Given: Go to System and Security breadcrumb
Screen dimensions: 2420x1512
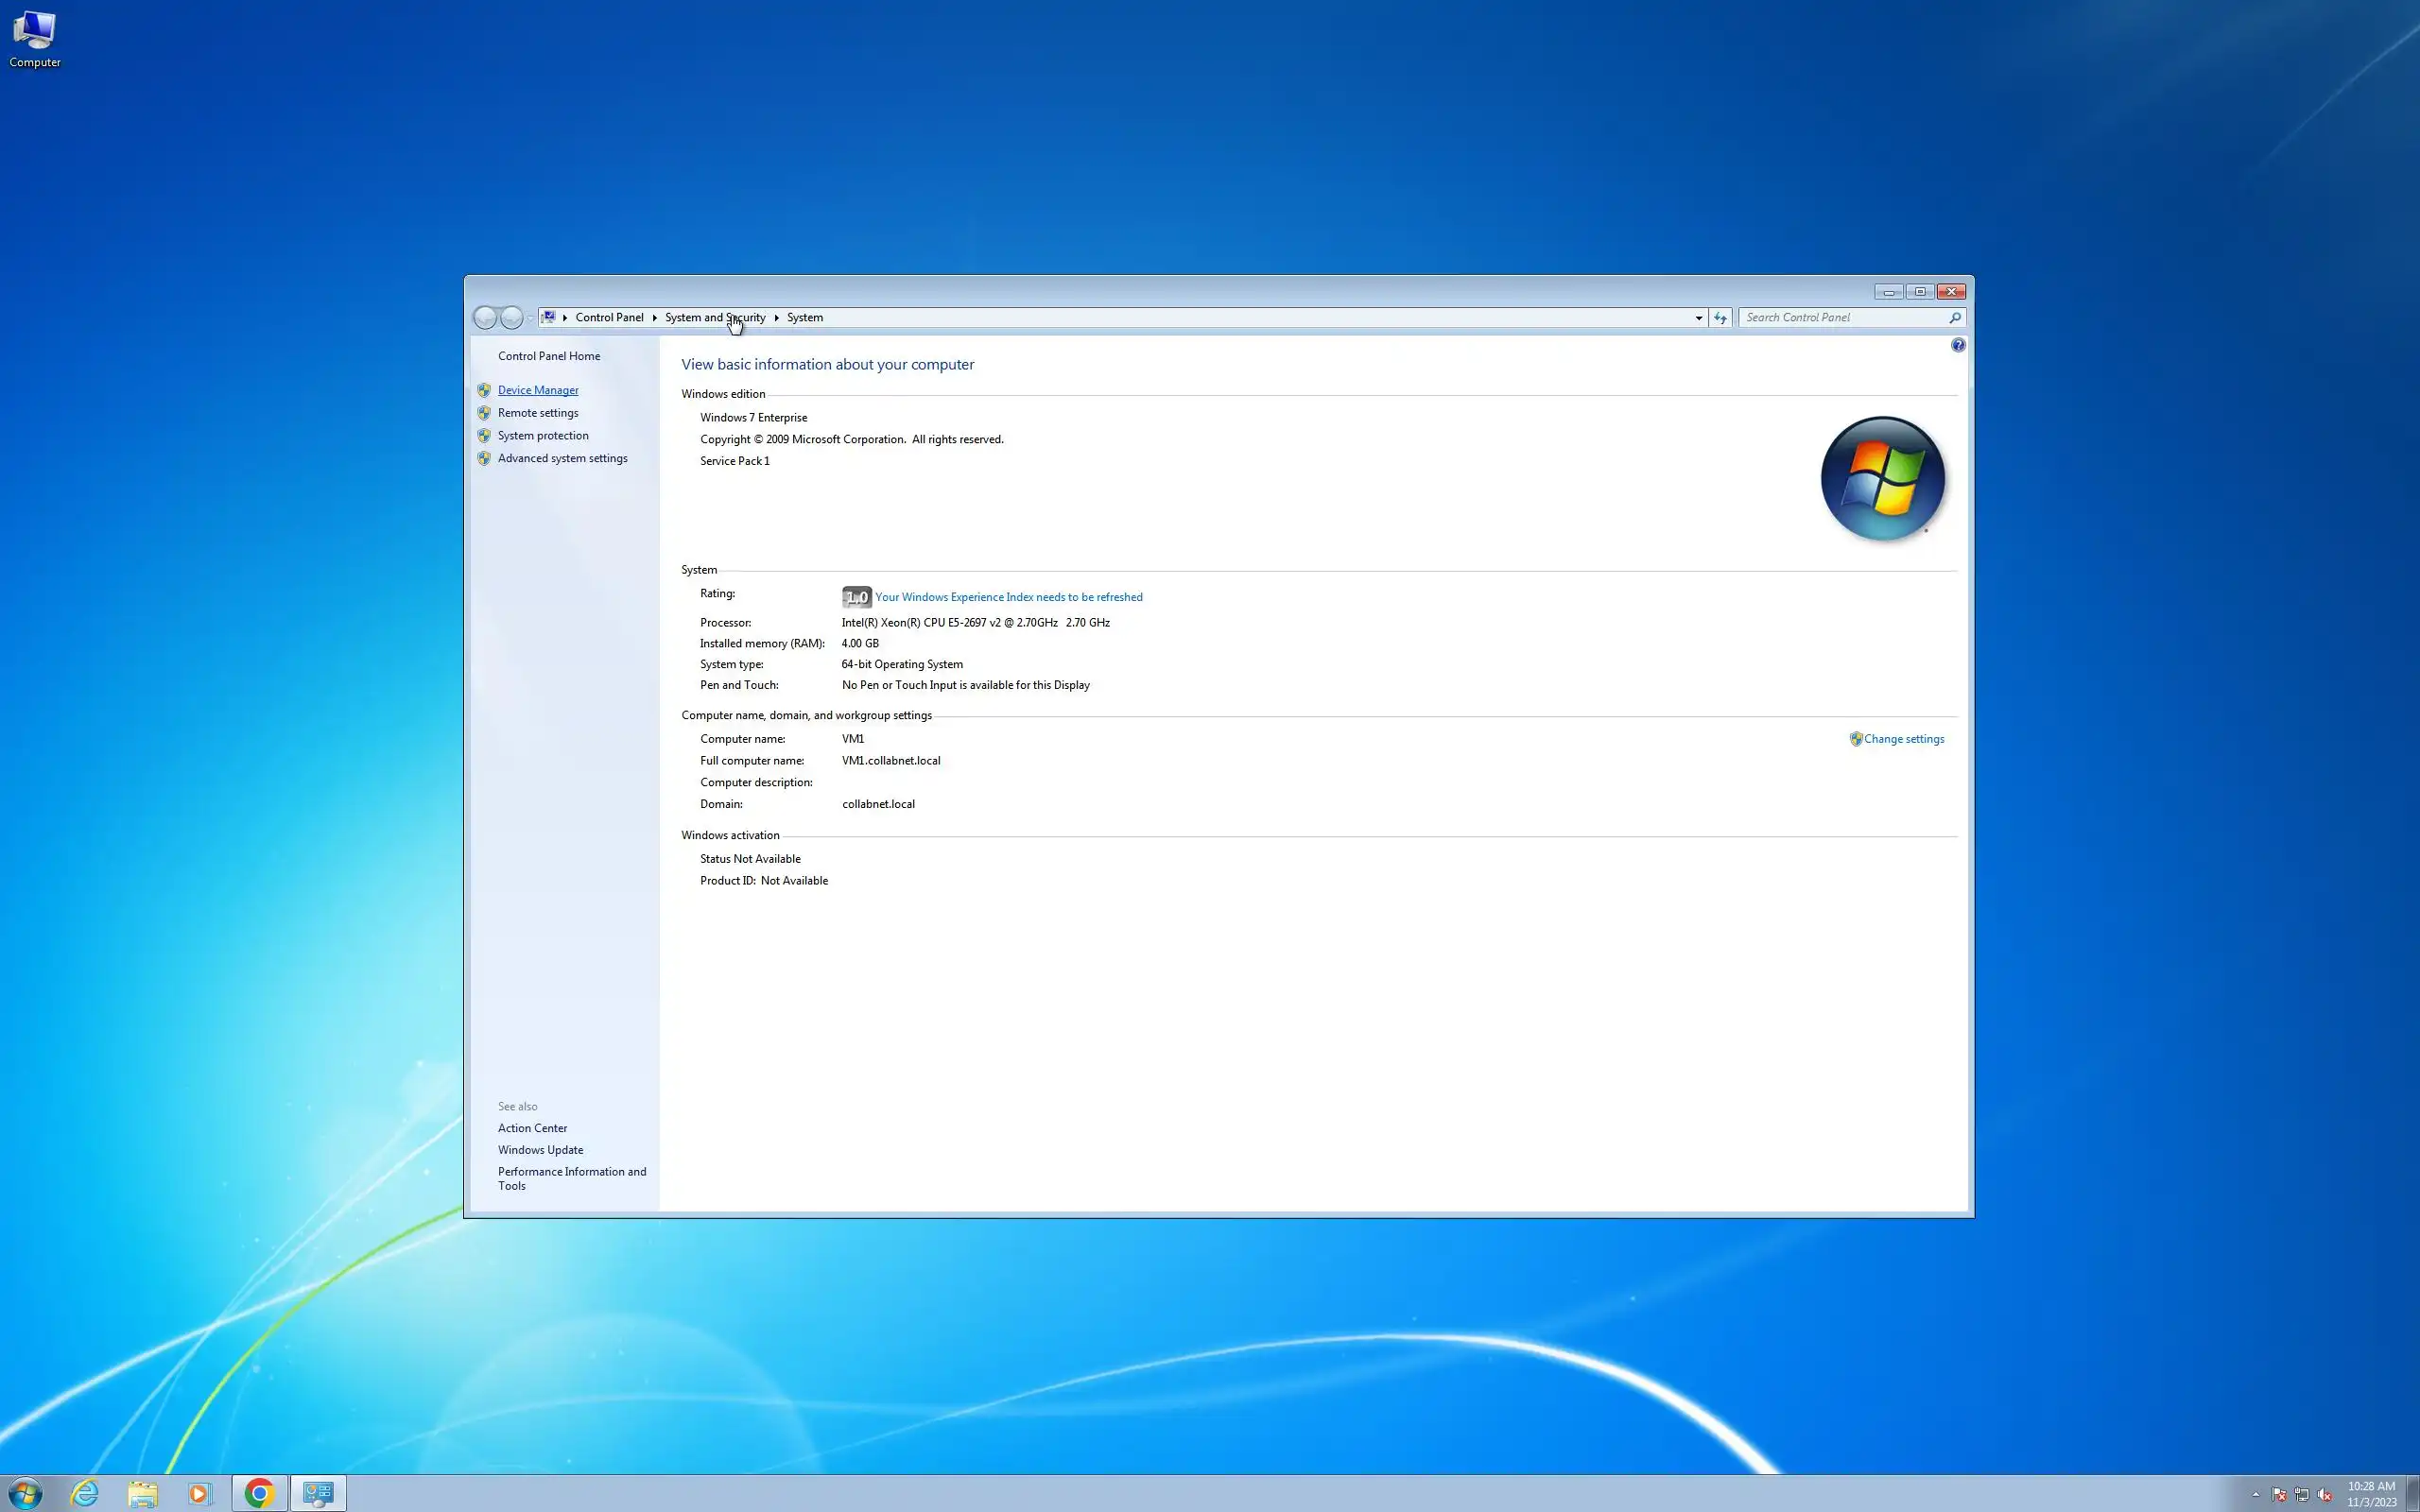Looking at the screenshot, I should (714, 318).
